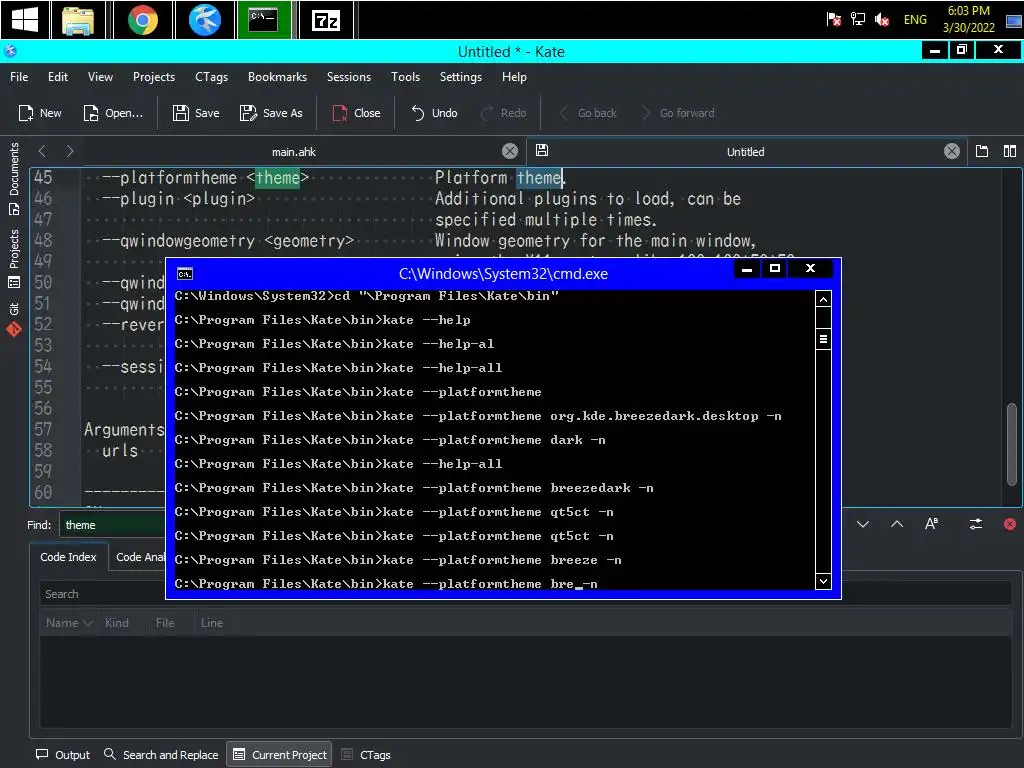Screen dimensions: 1024x768
Task: Sort by Kind column header
Action: click(116, 622)
